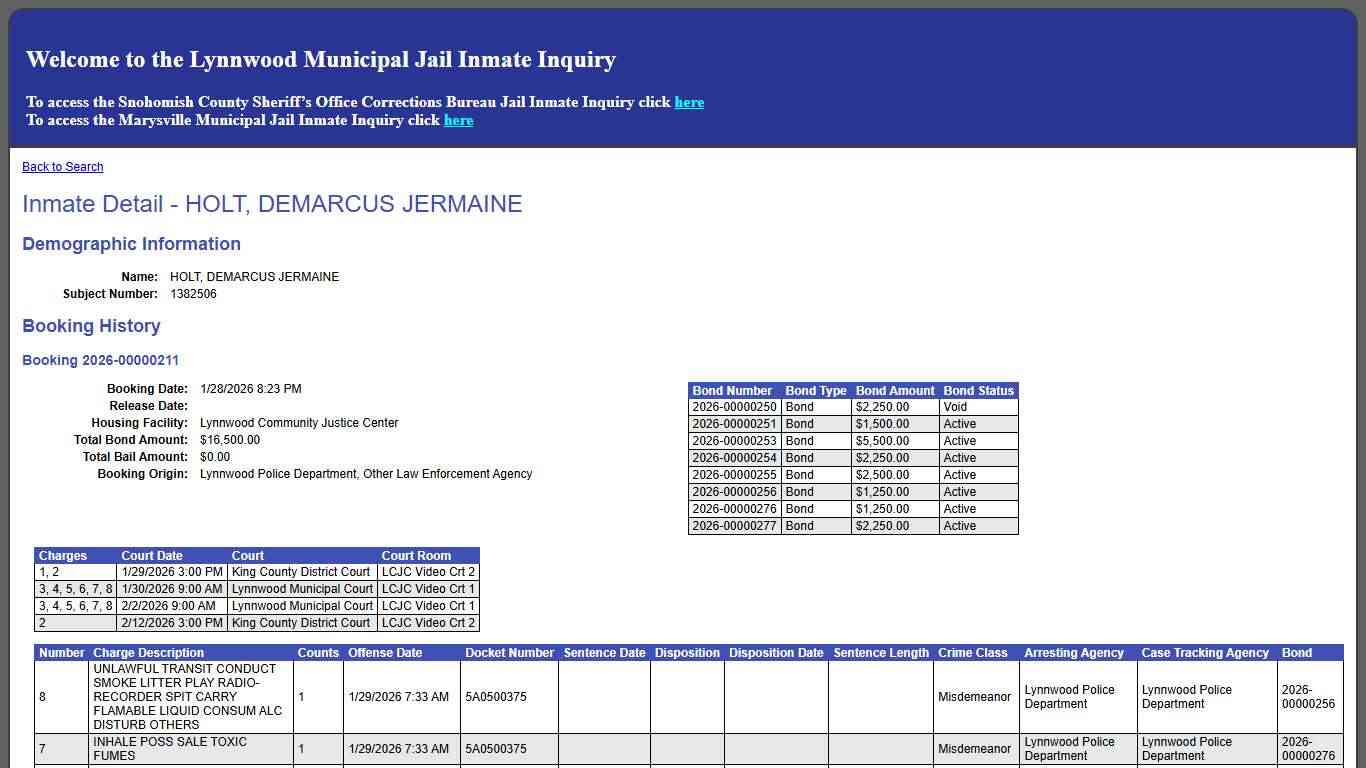Select the Booking 2026-00000211 heading
The height and width of the screenshot is (768, 1366).
click(100, 360)
